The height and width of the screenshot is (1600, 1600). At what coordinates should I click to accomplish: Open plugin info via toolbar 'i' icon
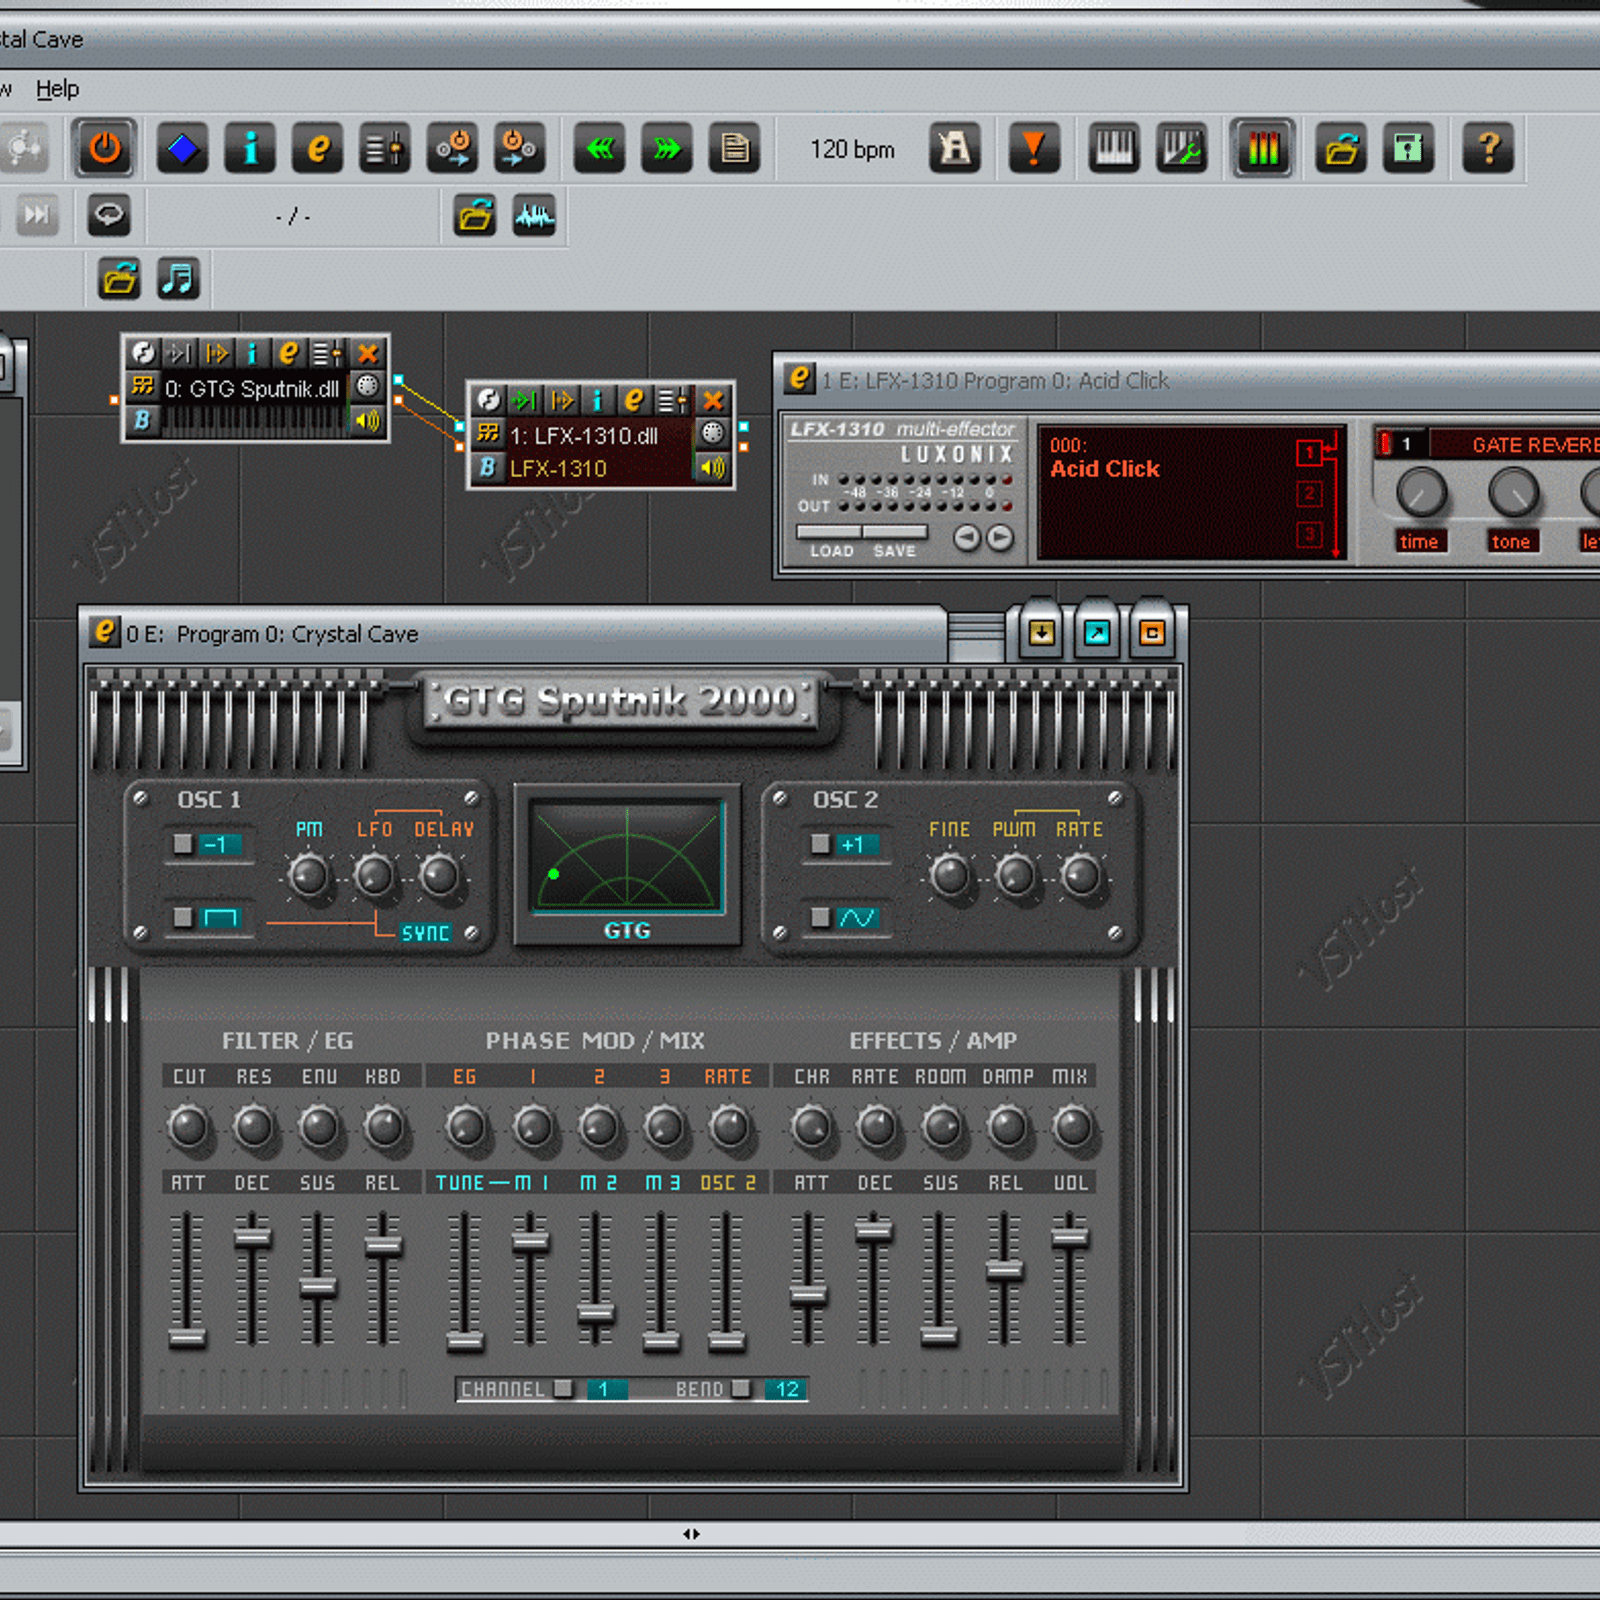250,149
